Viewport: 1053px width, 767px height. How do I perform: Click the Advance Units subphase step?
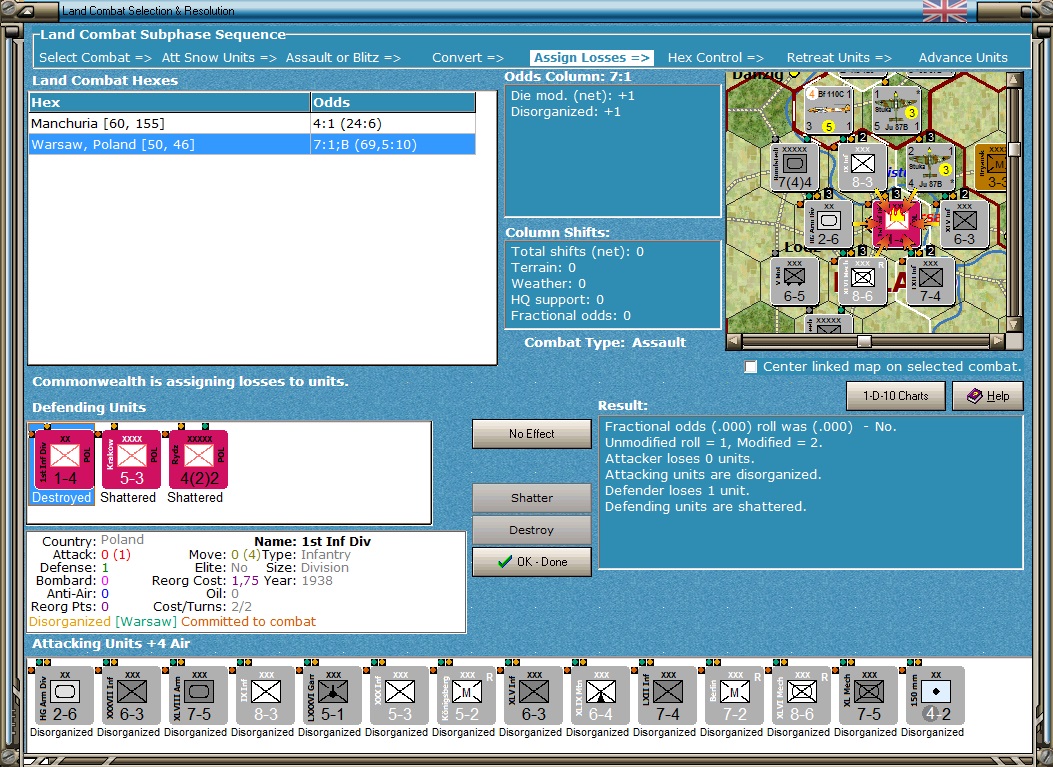coord(963,58)
